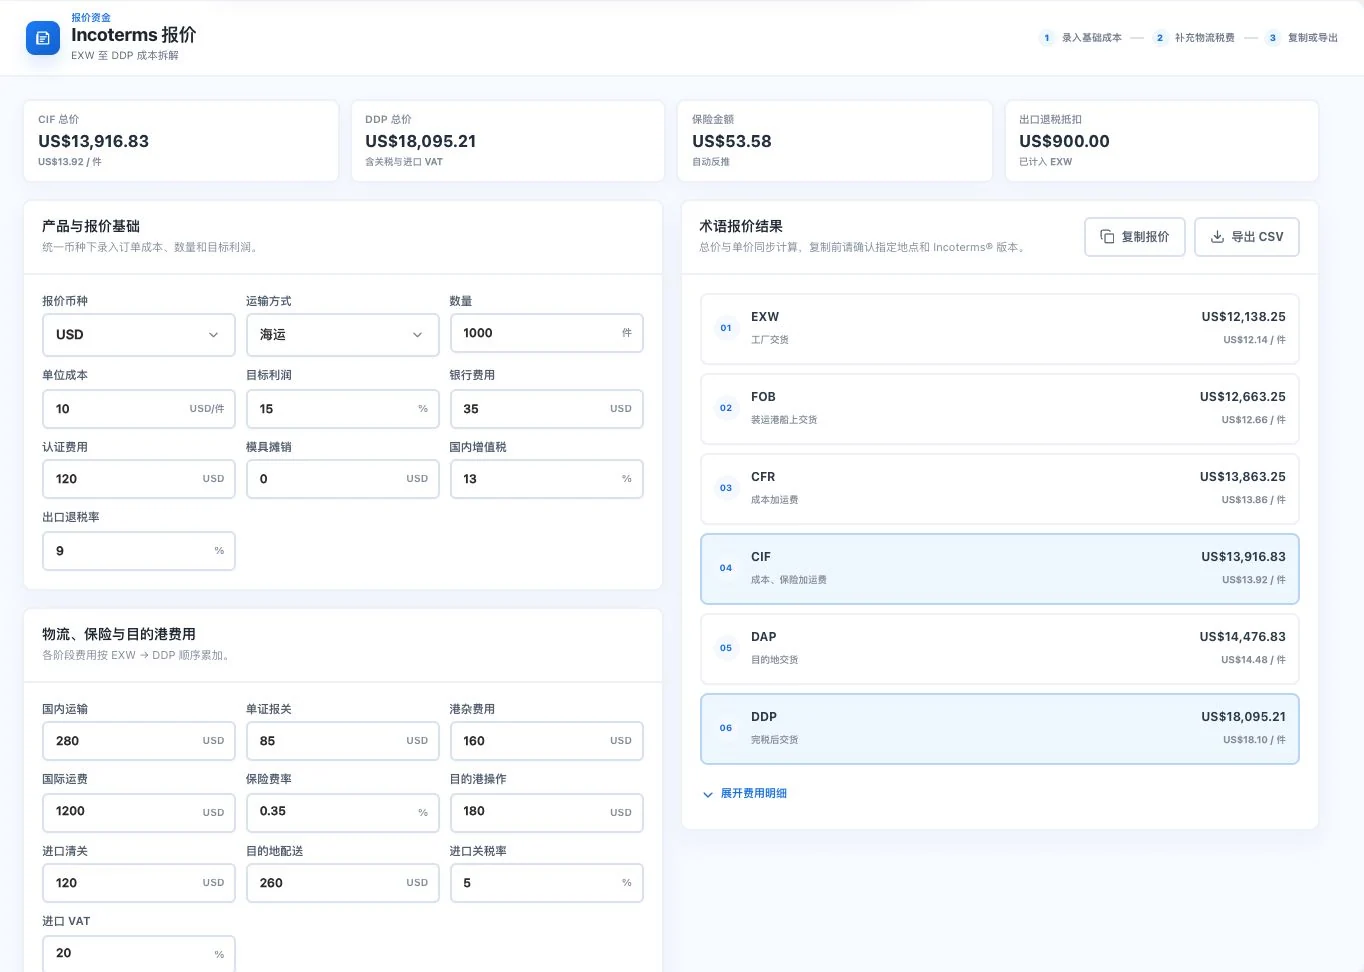Select the DDP quote result row
This screenshot has width=1364, height=972.
click(x=1000, y=729)
